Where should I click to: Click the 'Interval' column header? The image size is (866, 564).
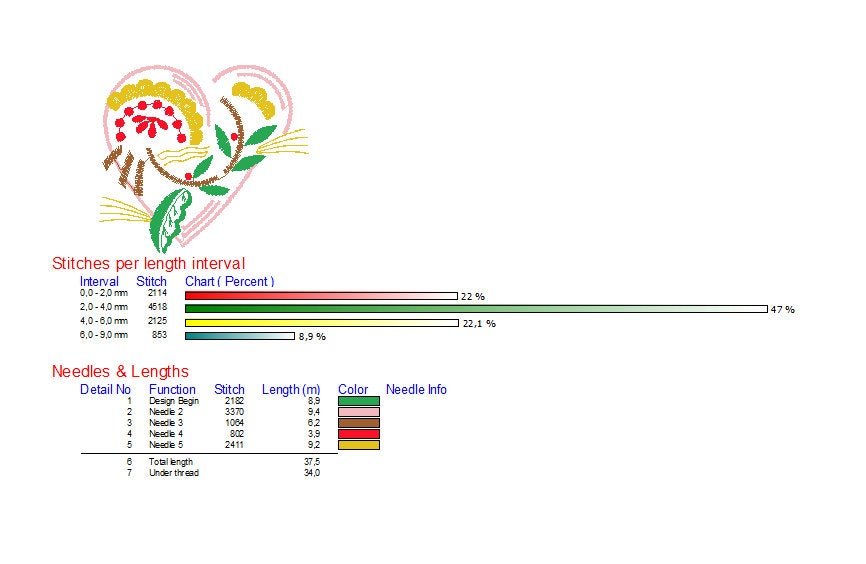(99, 281)
